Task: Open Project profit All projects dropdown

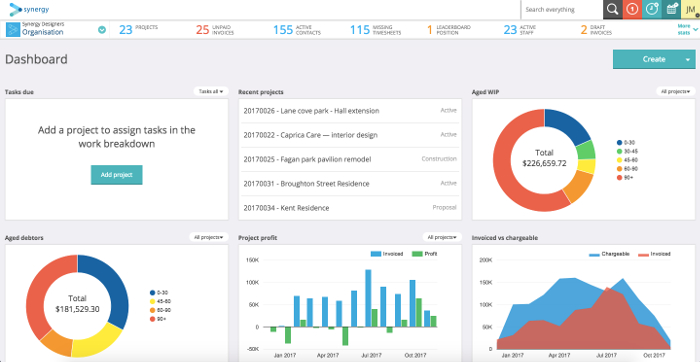Action: tap(442, 237)
